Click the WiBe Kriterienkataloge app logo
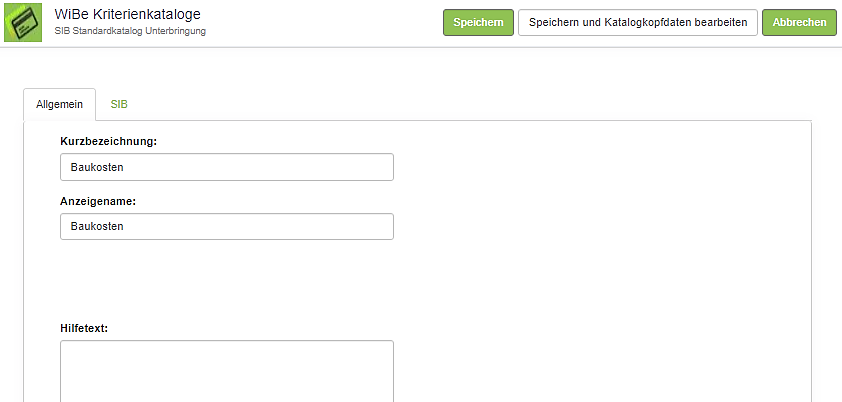 (23, 22)
